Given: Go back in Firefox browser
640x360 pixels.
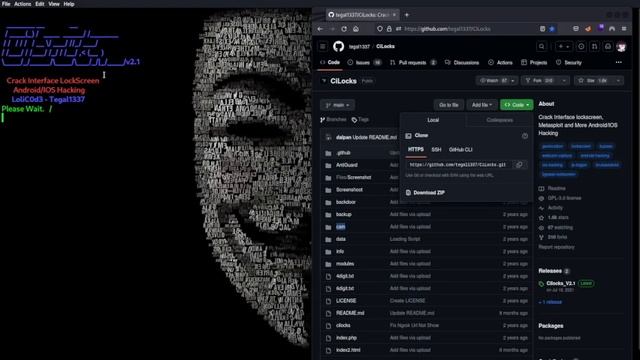Looking at the screenshot, I should point(320,29).
